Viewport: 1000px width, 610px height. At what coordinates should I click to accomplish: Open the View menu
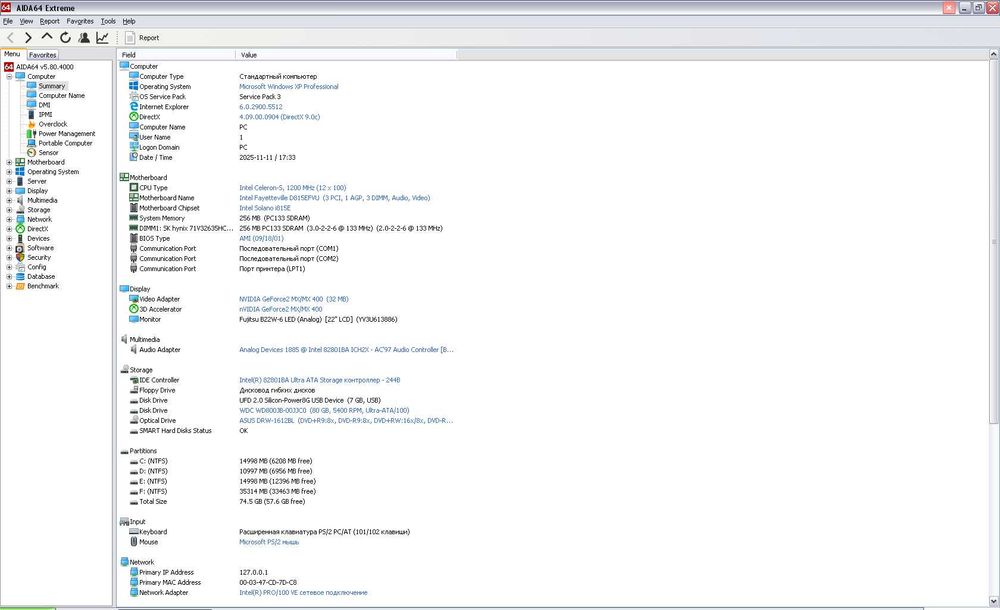26,21
